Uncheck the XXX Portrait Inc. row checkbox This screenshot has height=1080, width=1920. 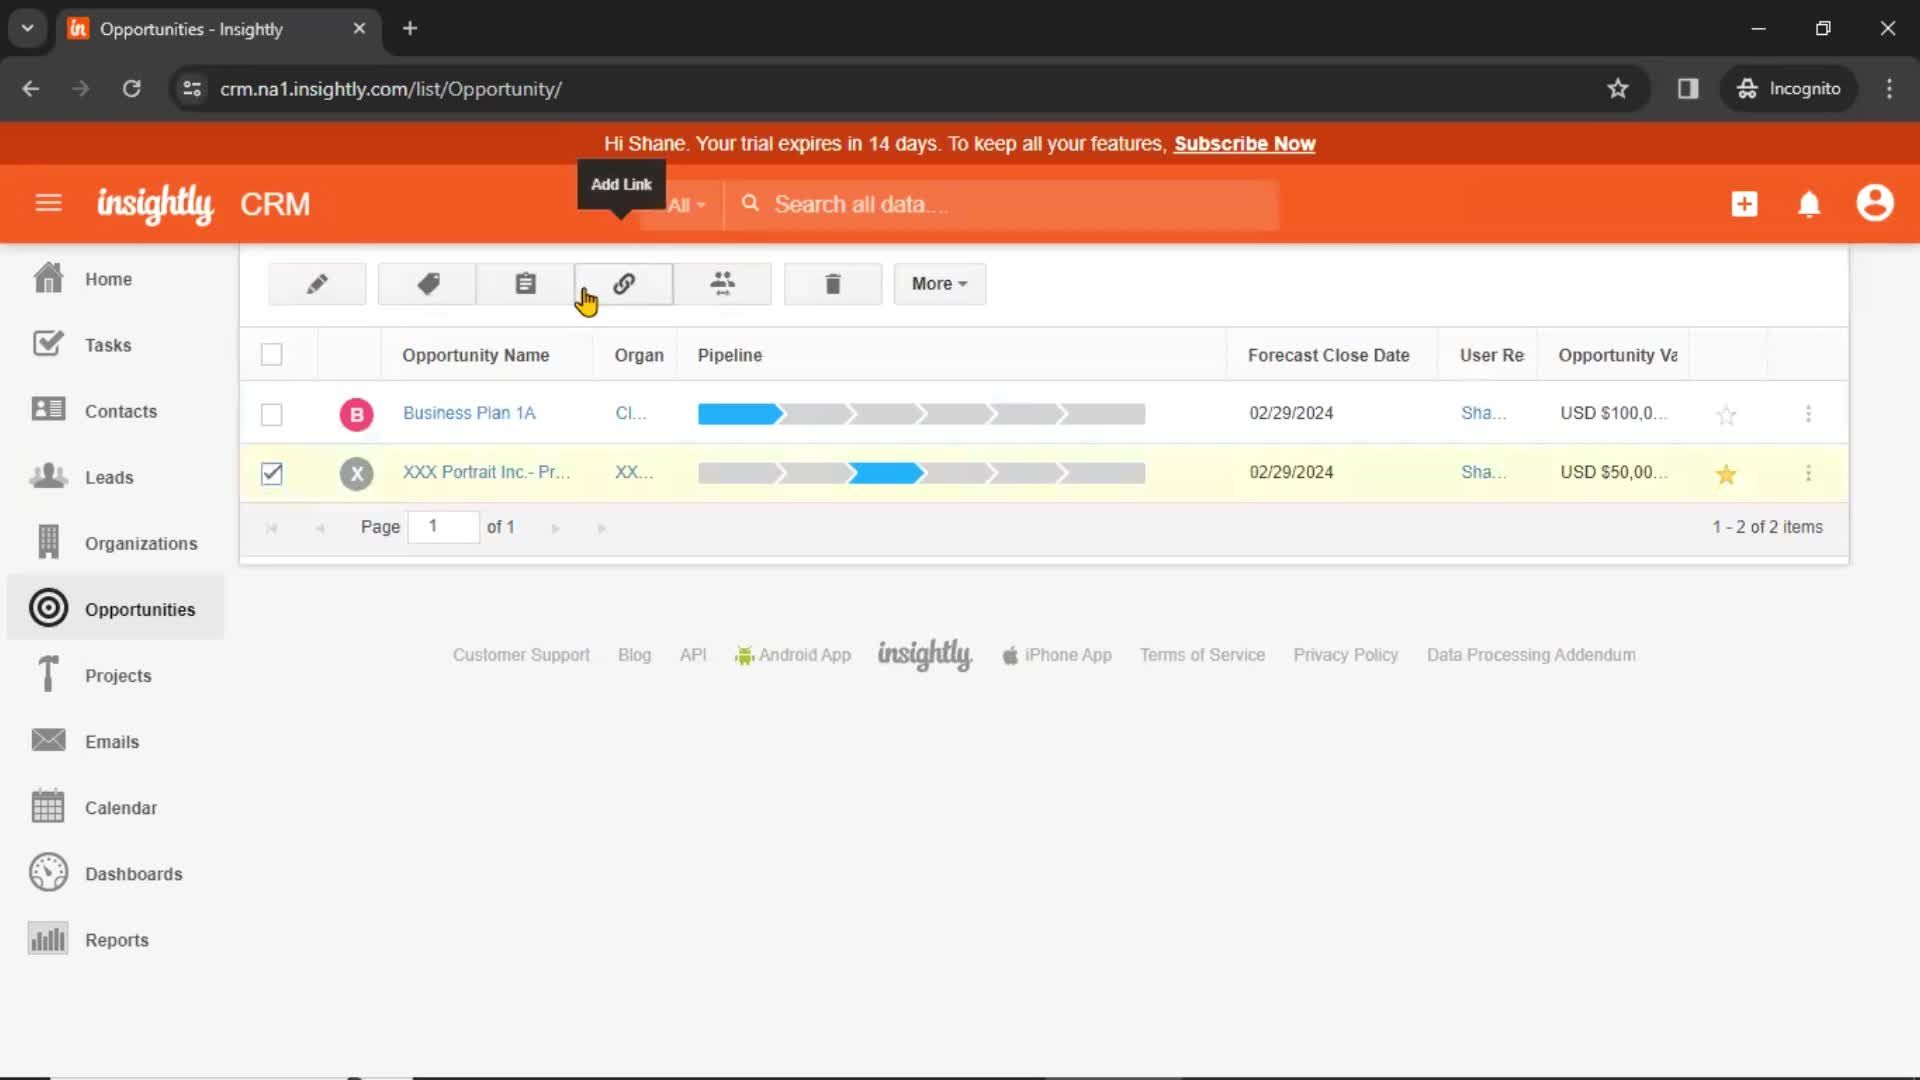click(x=271, y=473)
